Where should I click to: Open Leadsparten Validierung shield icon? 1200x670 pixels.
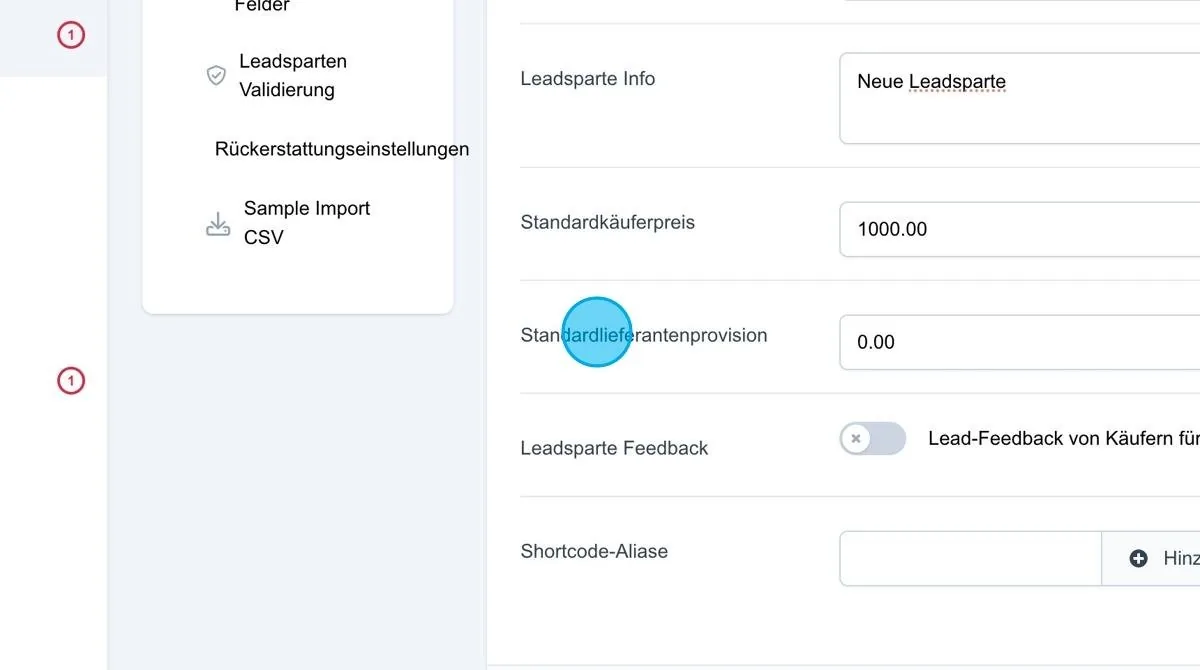[x=216, y=75]
